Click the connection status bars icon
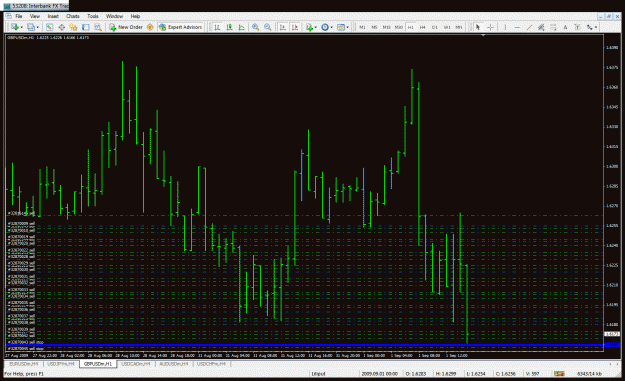This screenshot has height=381, width=625. pos(559,373)
